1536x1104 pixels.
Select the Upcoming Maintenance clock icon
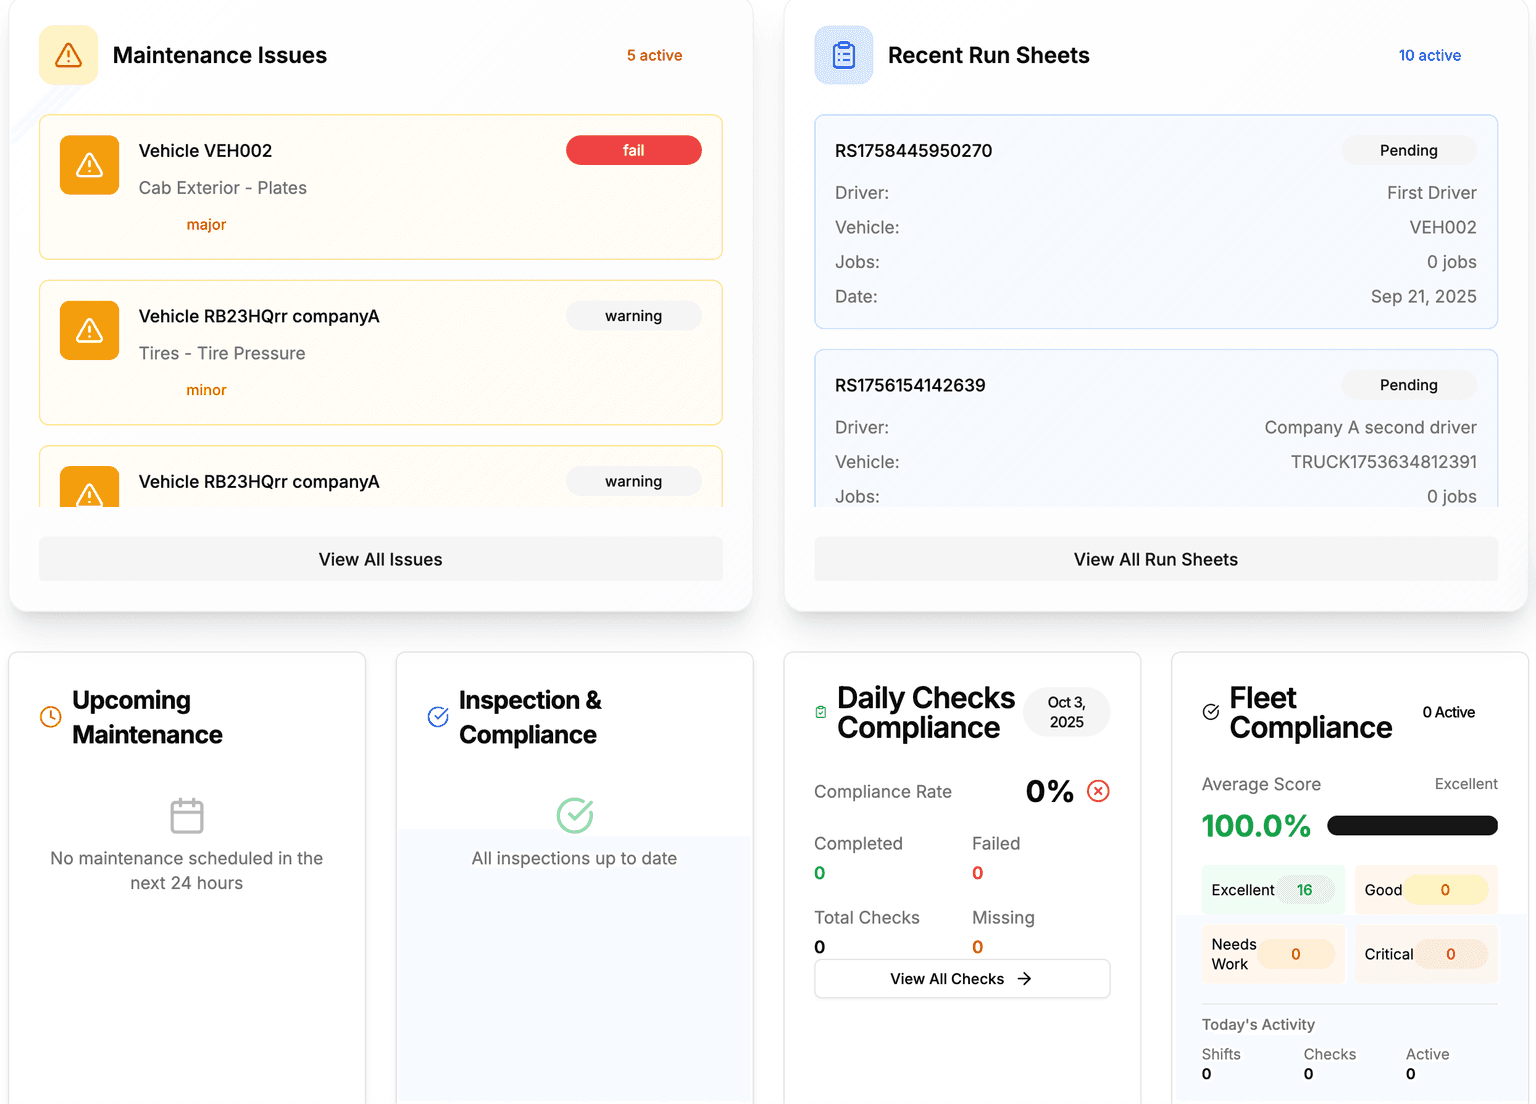pos(49,716)
